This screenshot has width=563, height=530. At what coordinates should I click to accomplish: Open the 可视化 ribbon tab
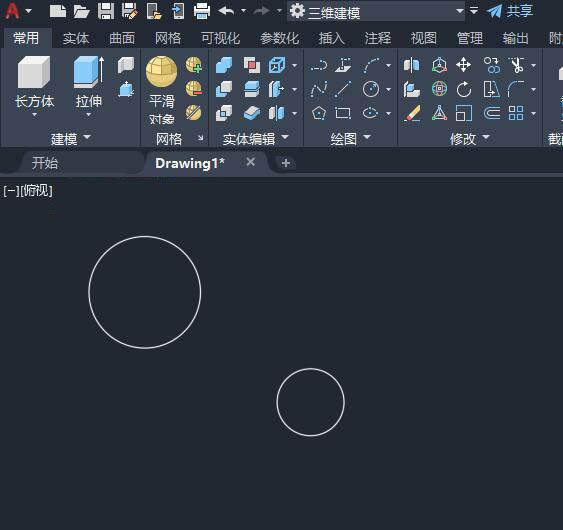point(220,38)
